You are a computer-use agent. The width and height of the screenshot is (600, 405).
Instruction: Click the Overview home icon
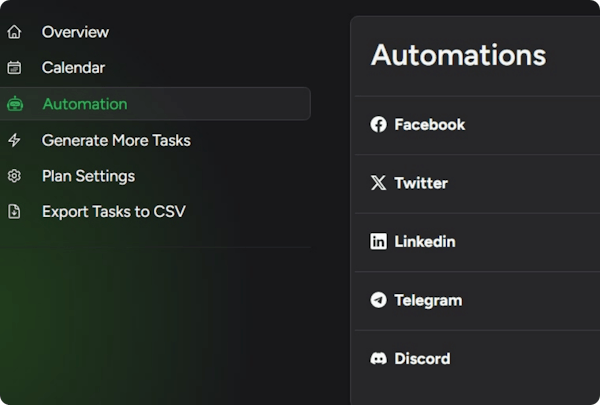[x=14, y=32]
